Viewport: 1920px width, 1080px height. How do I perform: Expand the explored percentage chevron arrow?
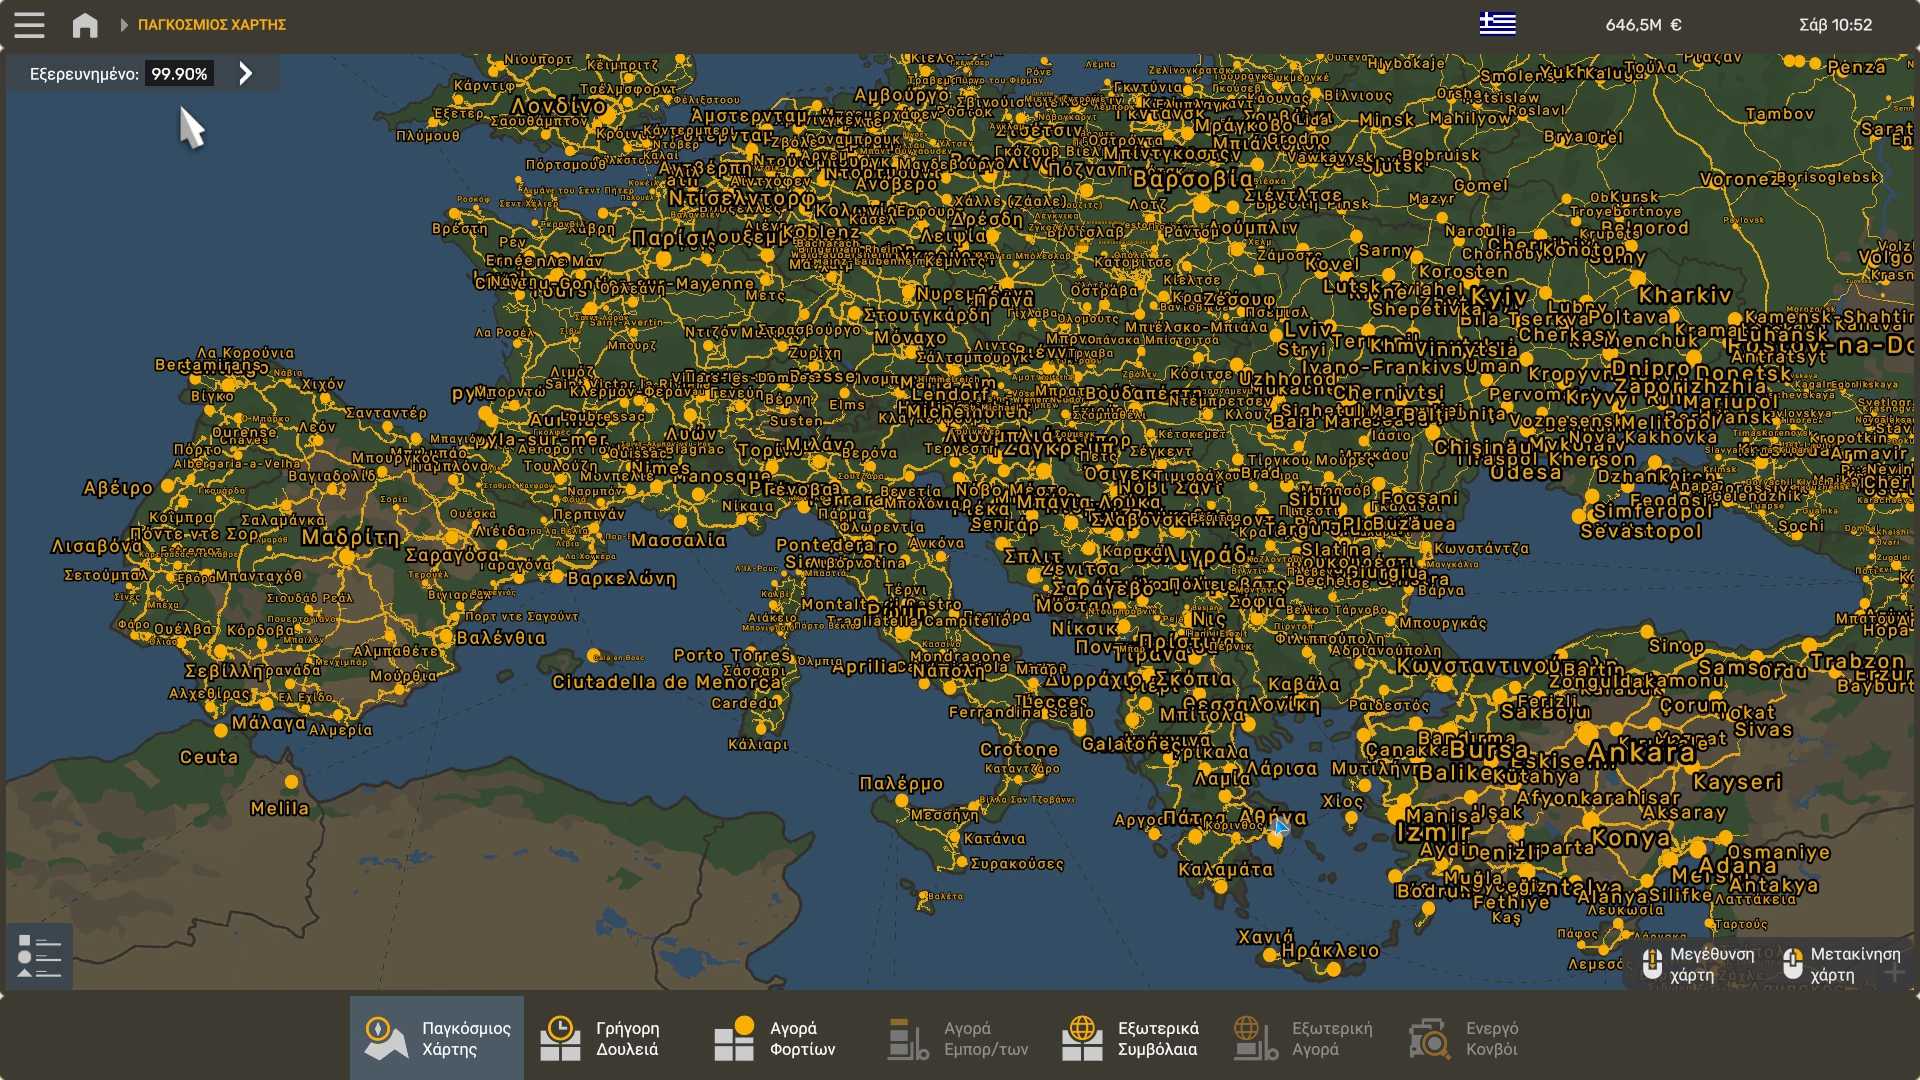(246, 73)
